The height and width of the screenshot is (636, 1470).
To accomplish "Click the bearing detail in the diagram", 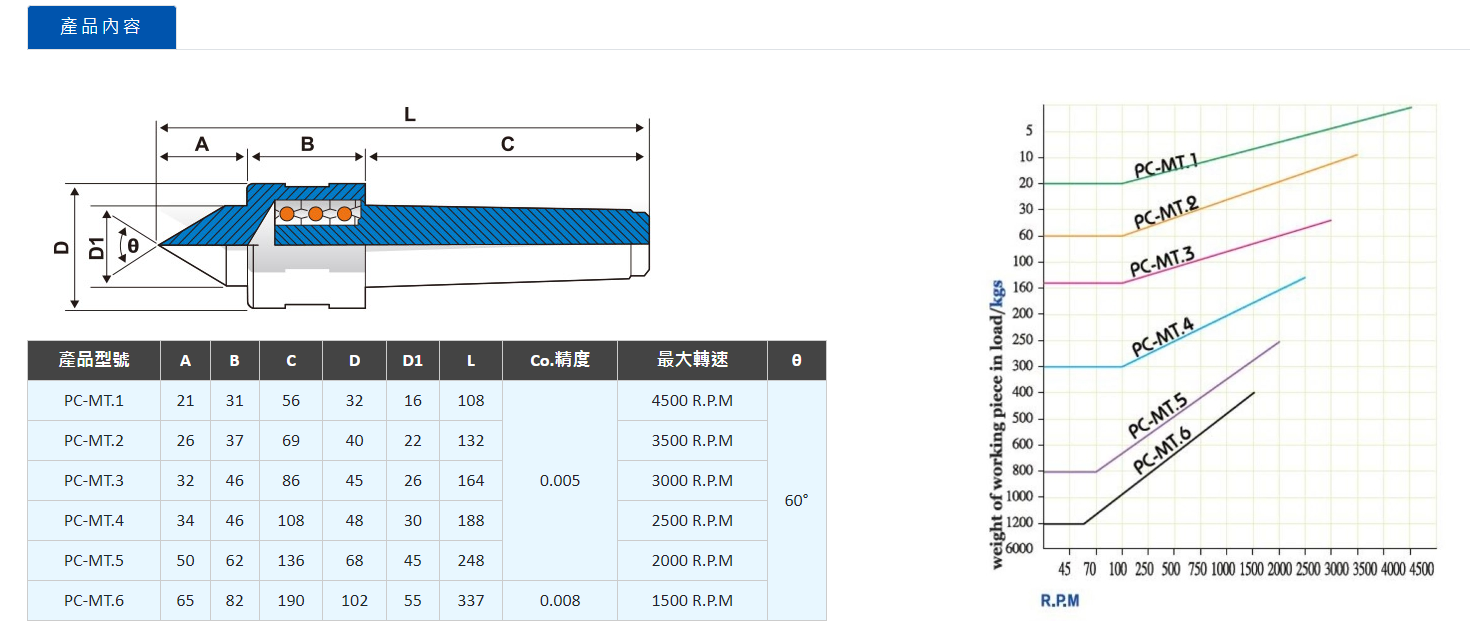I will tap(315, 212).
